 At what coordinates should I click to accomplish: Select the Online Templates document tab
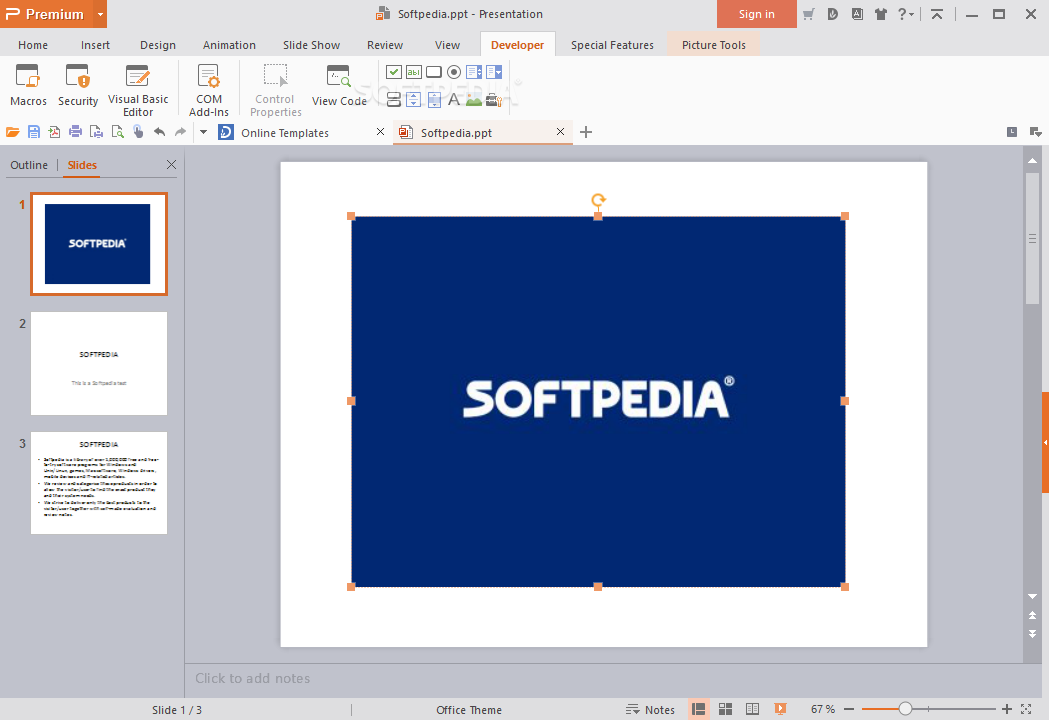pos(285,132)
